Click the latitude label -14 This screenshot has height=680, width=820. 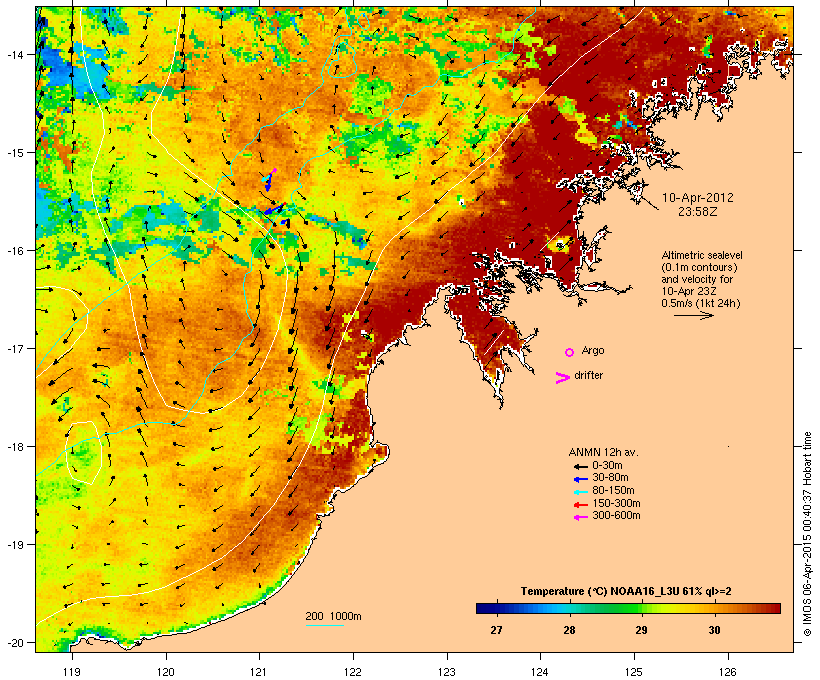click(x=14, y=54)
